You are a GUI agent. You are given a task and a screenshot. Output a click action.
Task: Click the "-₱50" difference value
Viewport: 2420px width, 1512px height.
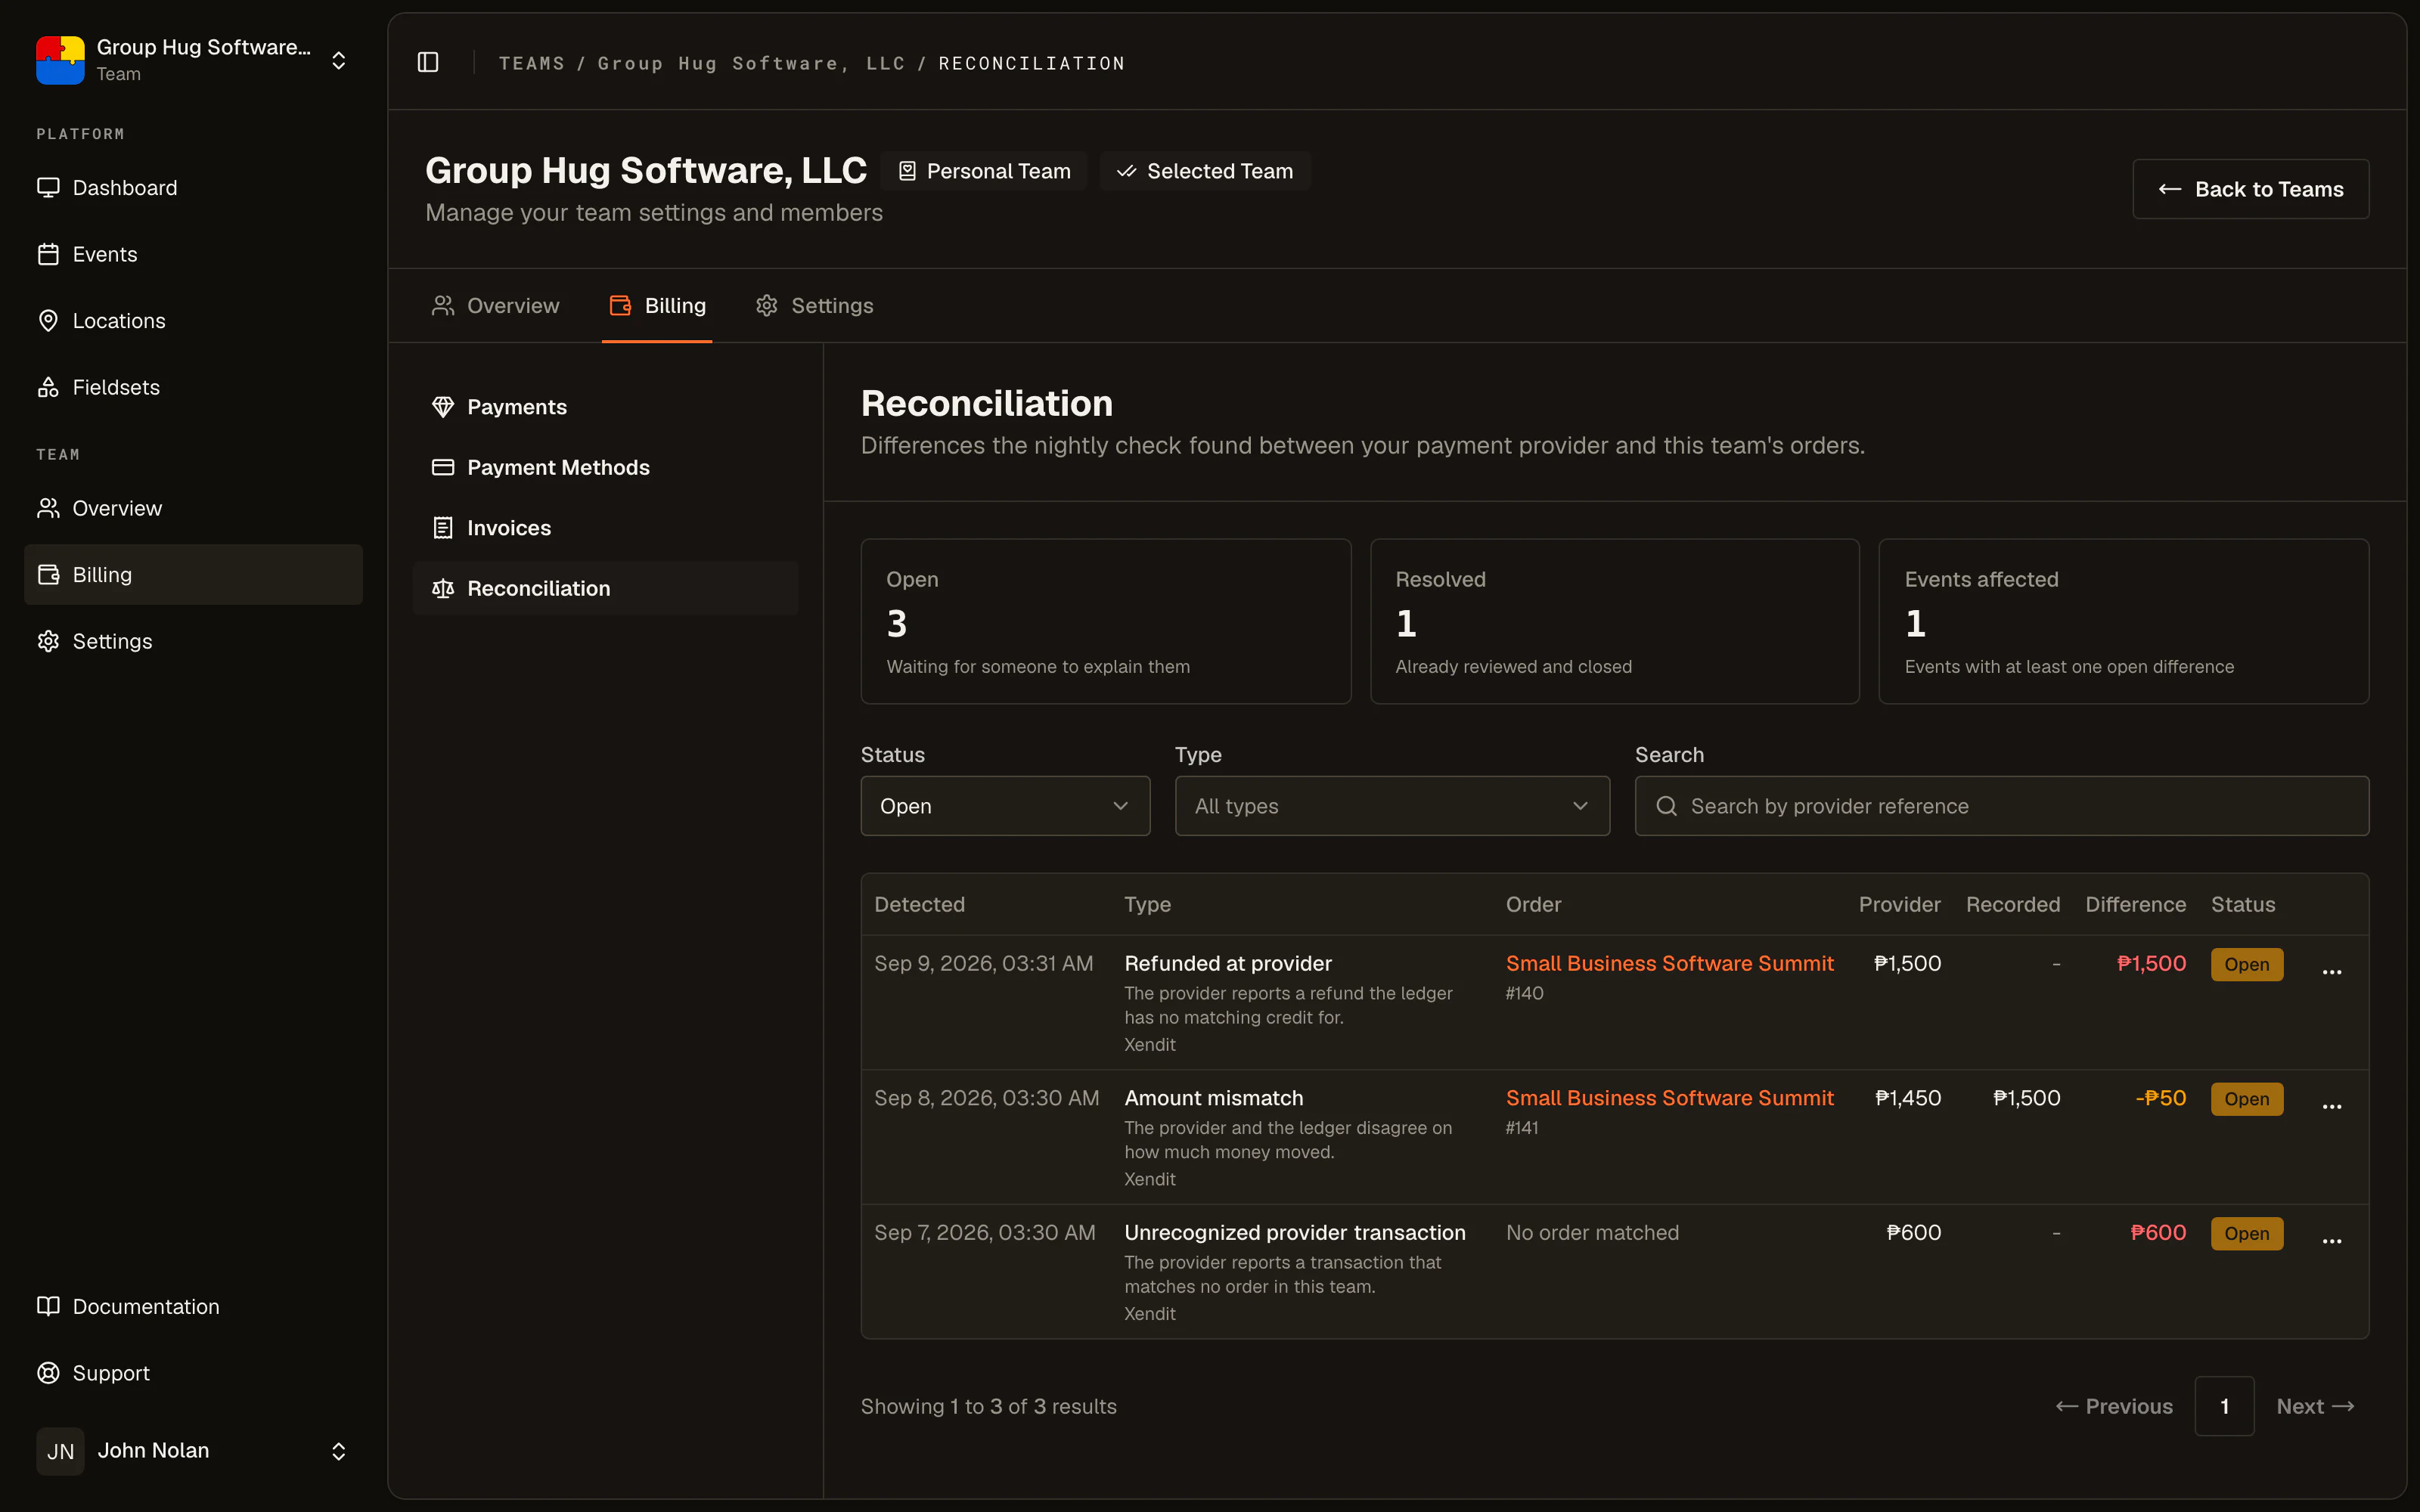pyautogui.click(x=2160, y=1098)
